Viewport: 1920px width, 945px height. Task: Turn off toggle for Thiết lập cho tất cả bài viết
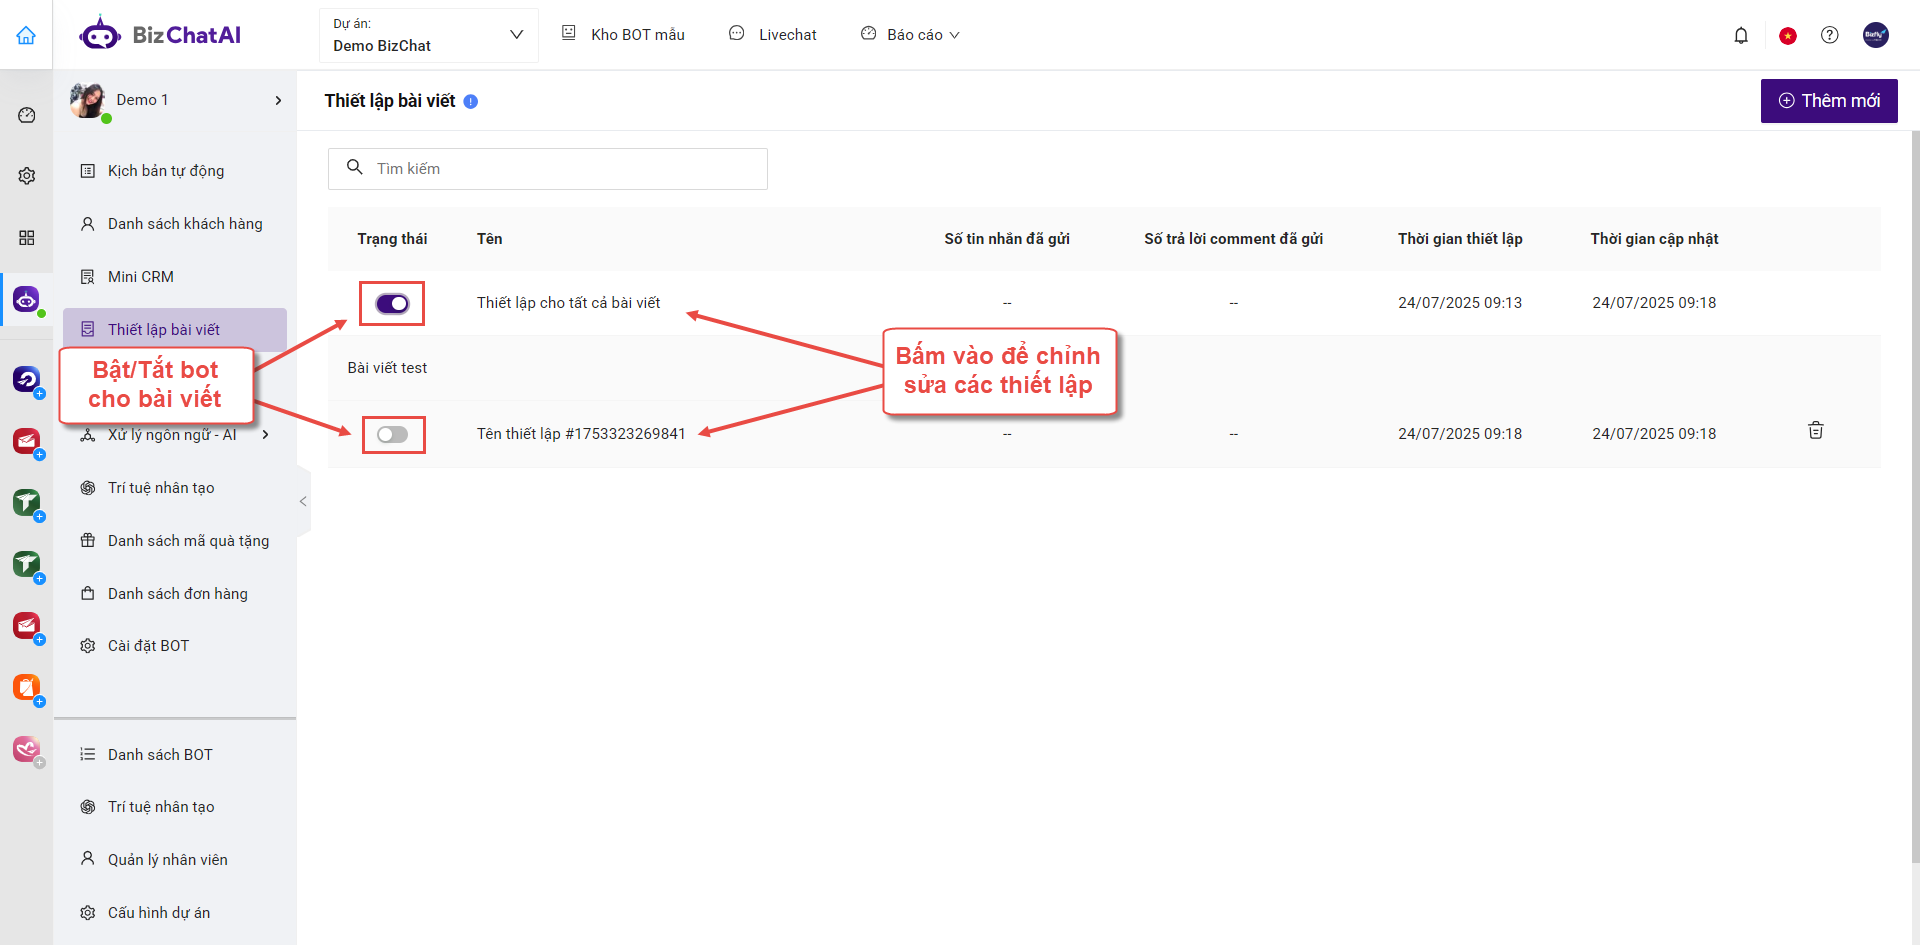tap(392, 303)
